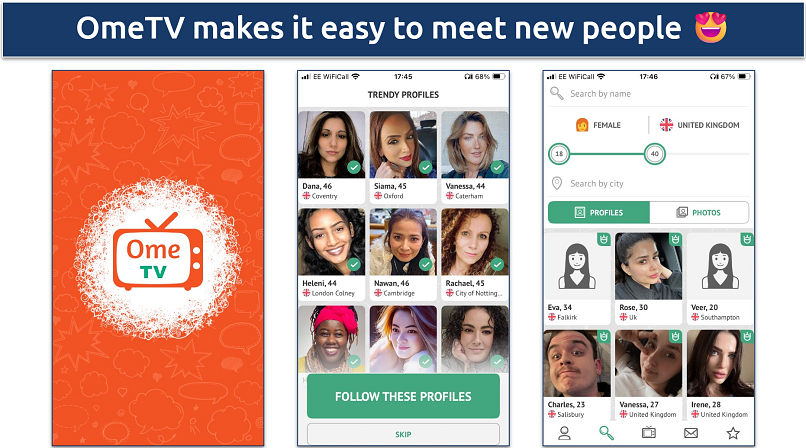Screen dimensions: 806x448
Task: Switch to the PROFILES tab
Action: tap(599, 212)
